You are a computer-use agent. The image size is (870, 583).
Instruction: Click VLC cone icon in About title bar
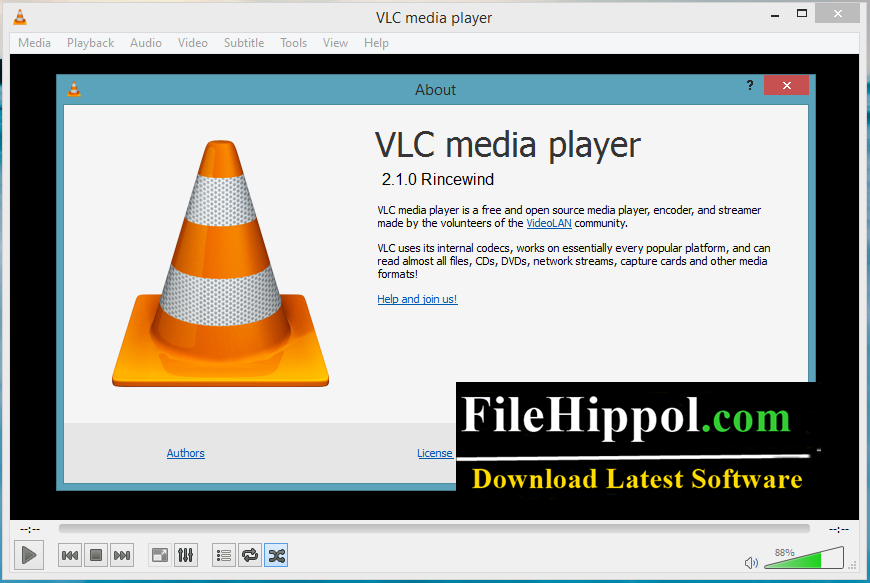tap(74, 89)
